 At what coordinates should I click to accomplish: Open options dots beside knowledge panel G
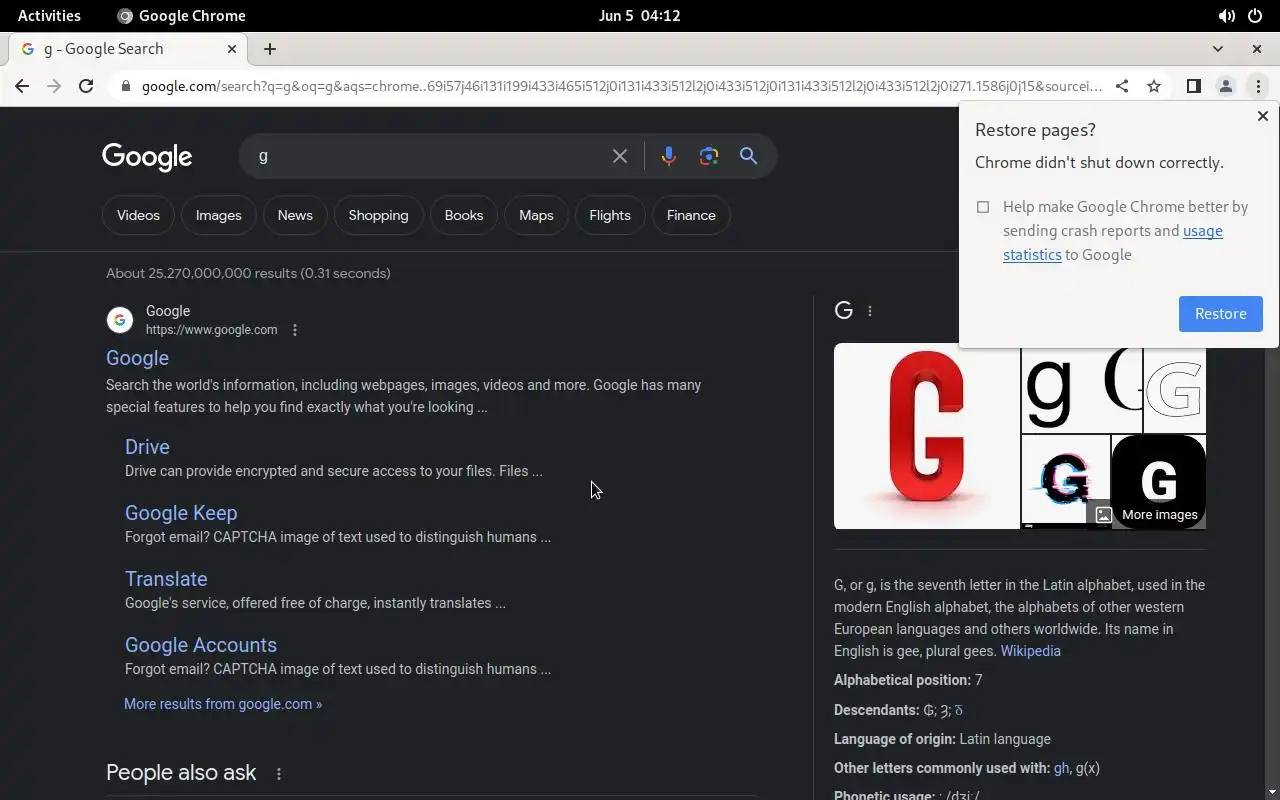tap(870, 311)
